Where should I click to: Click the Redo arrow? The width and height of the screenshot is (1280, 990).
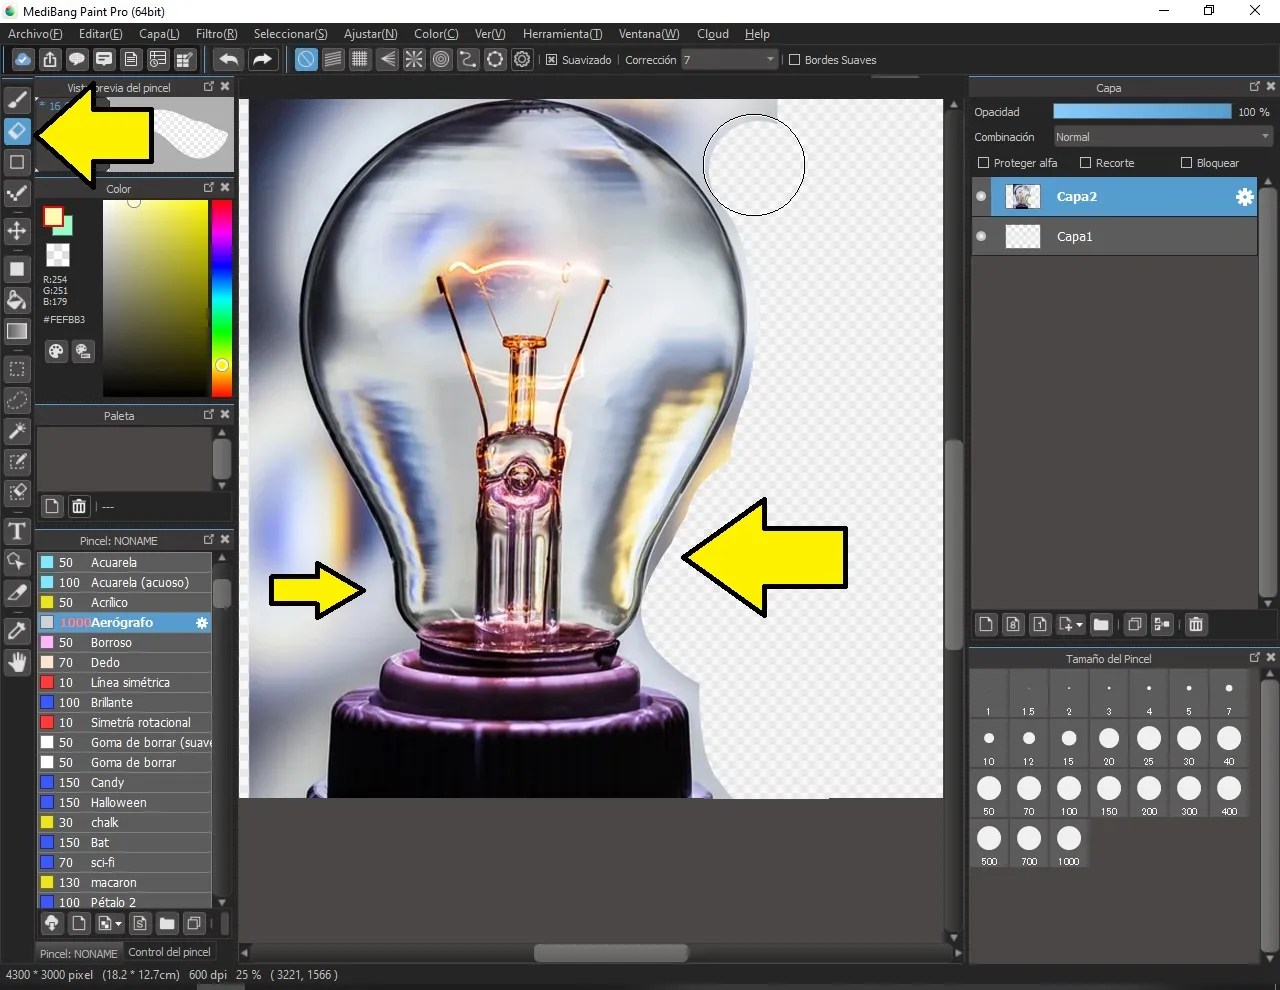click(x=262, y=59)
